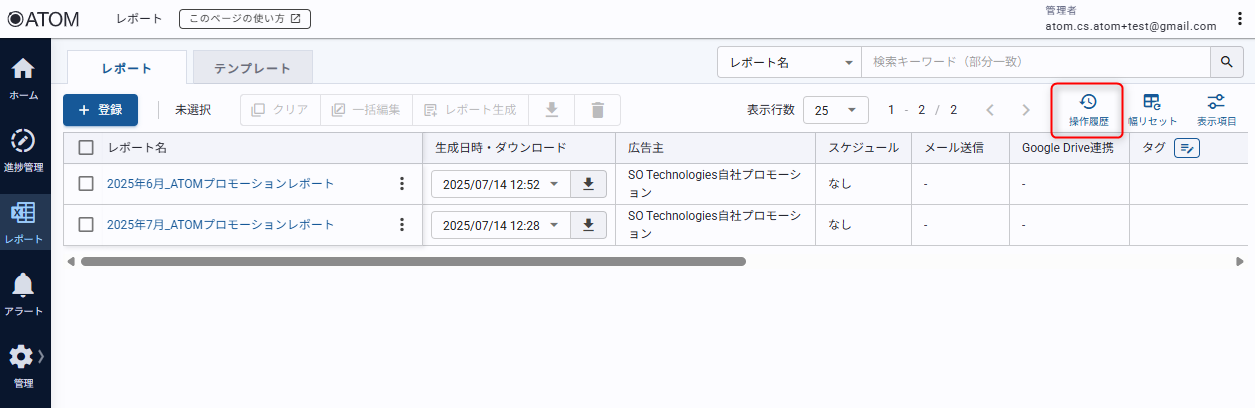Screen dimensions: 1255x408
Task: Open 進捗管理 from the sidebar
Action: [24, 150]
